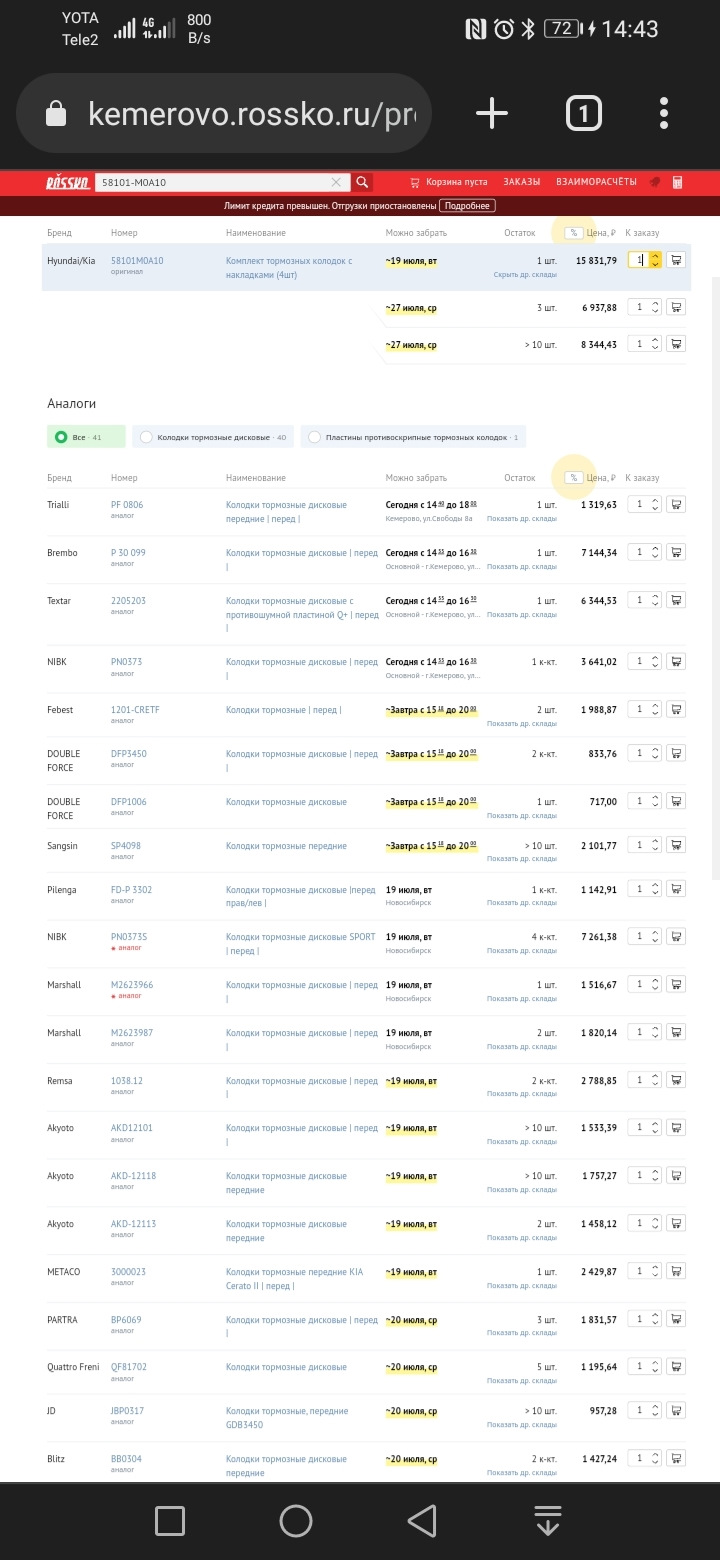Add Brembo P 30 099 to cart

tap(676, 552)
